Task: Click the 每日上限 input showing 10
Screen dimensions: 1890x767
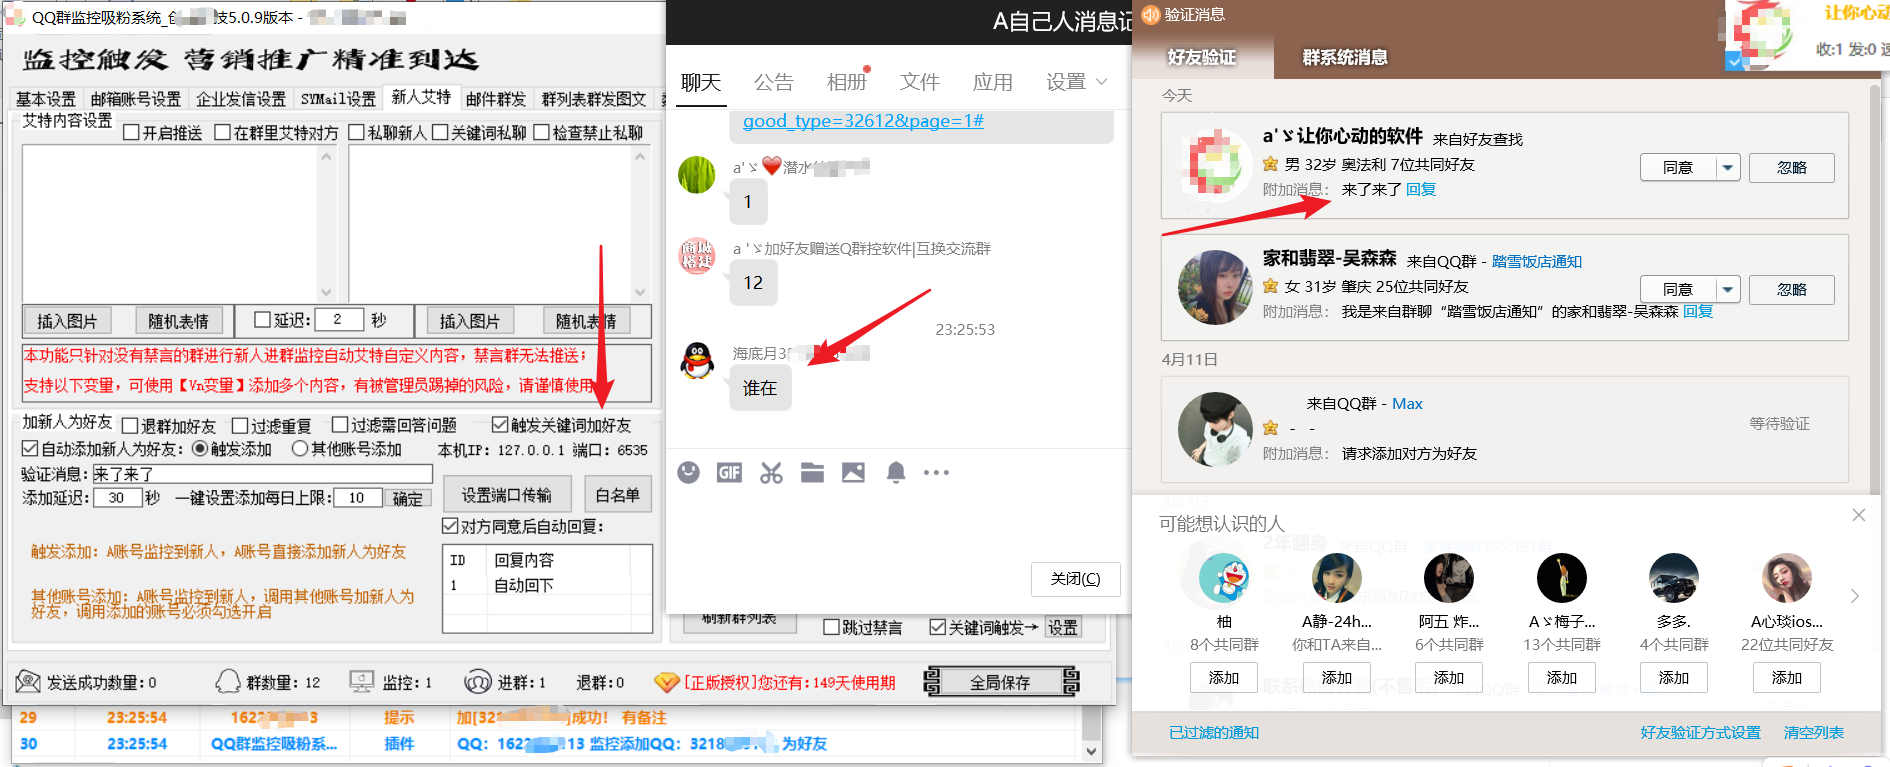Action: pyautogui.click(x=357, y=498)
